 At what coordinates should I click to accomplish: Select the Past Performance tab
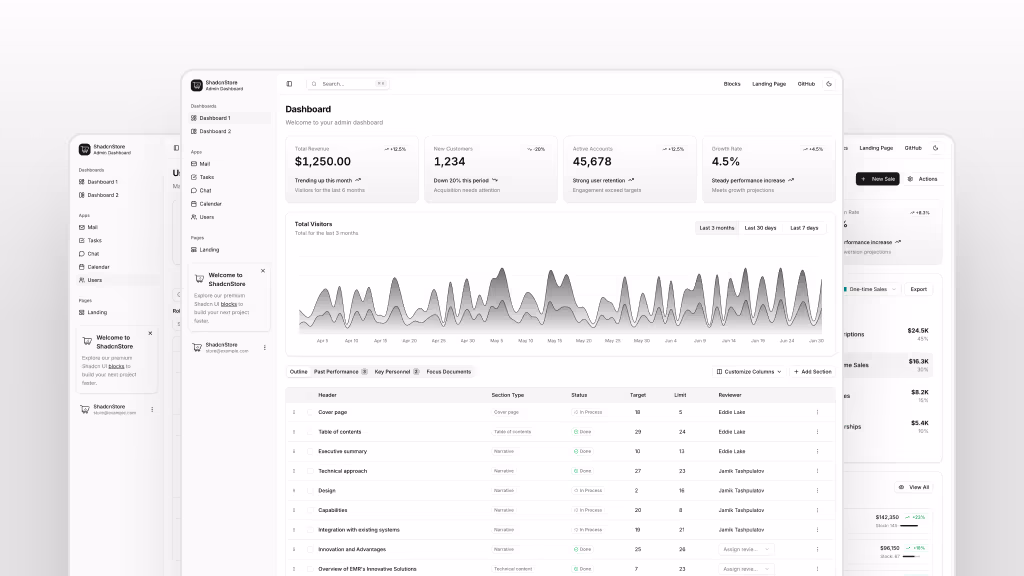click(340, 372)
